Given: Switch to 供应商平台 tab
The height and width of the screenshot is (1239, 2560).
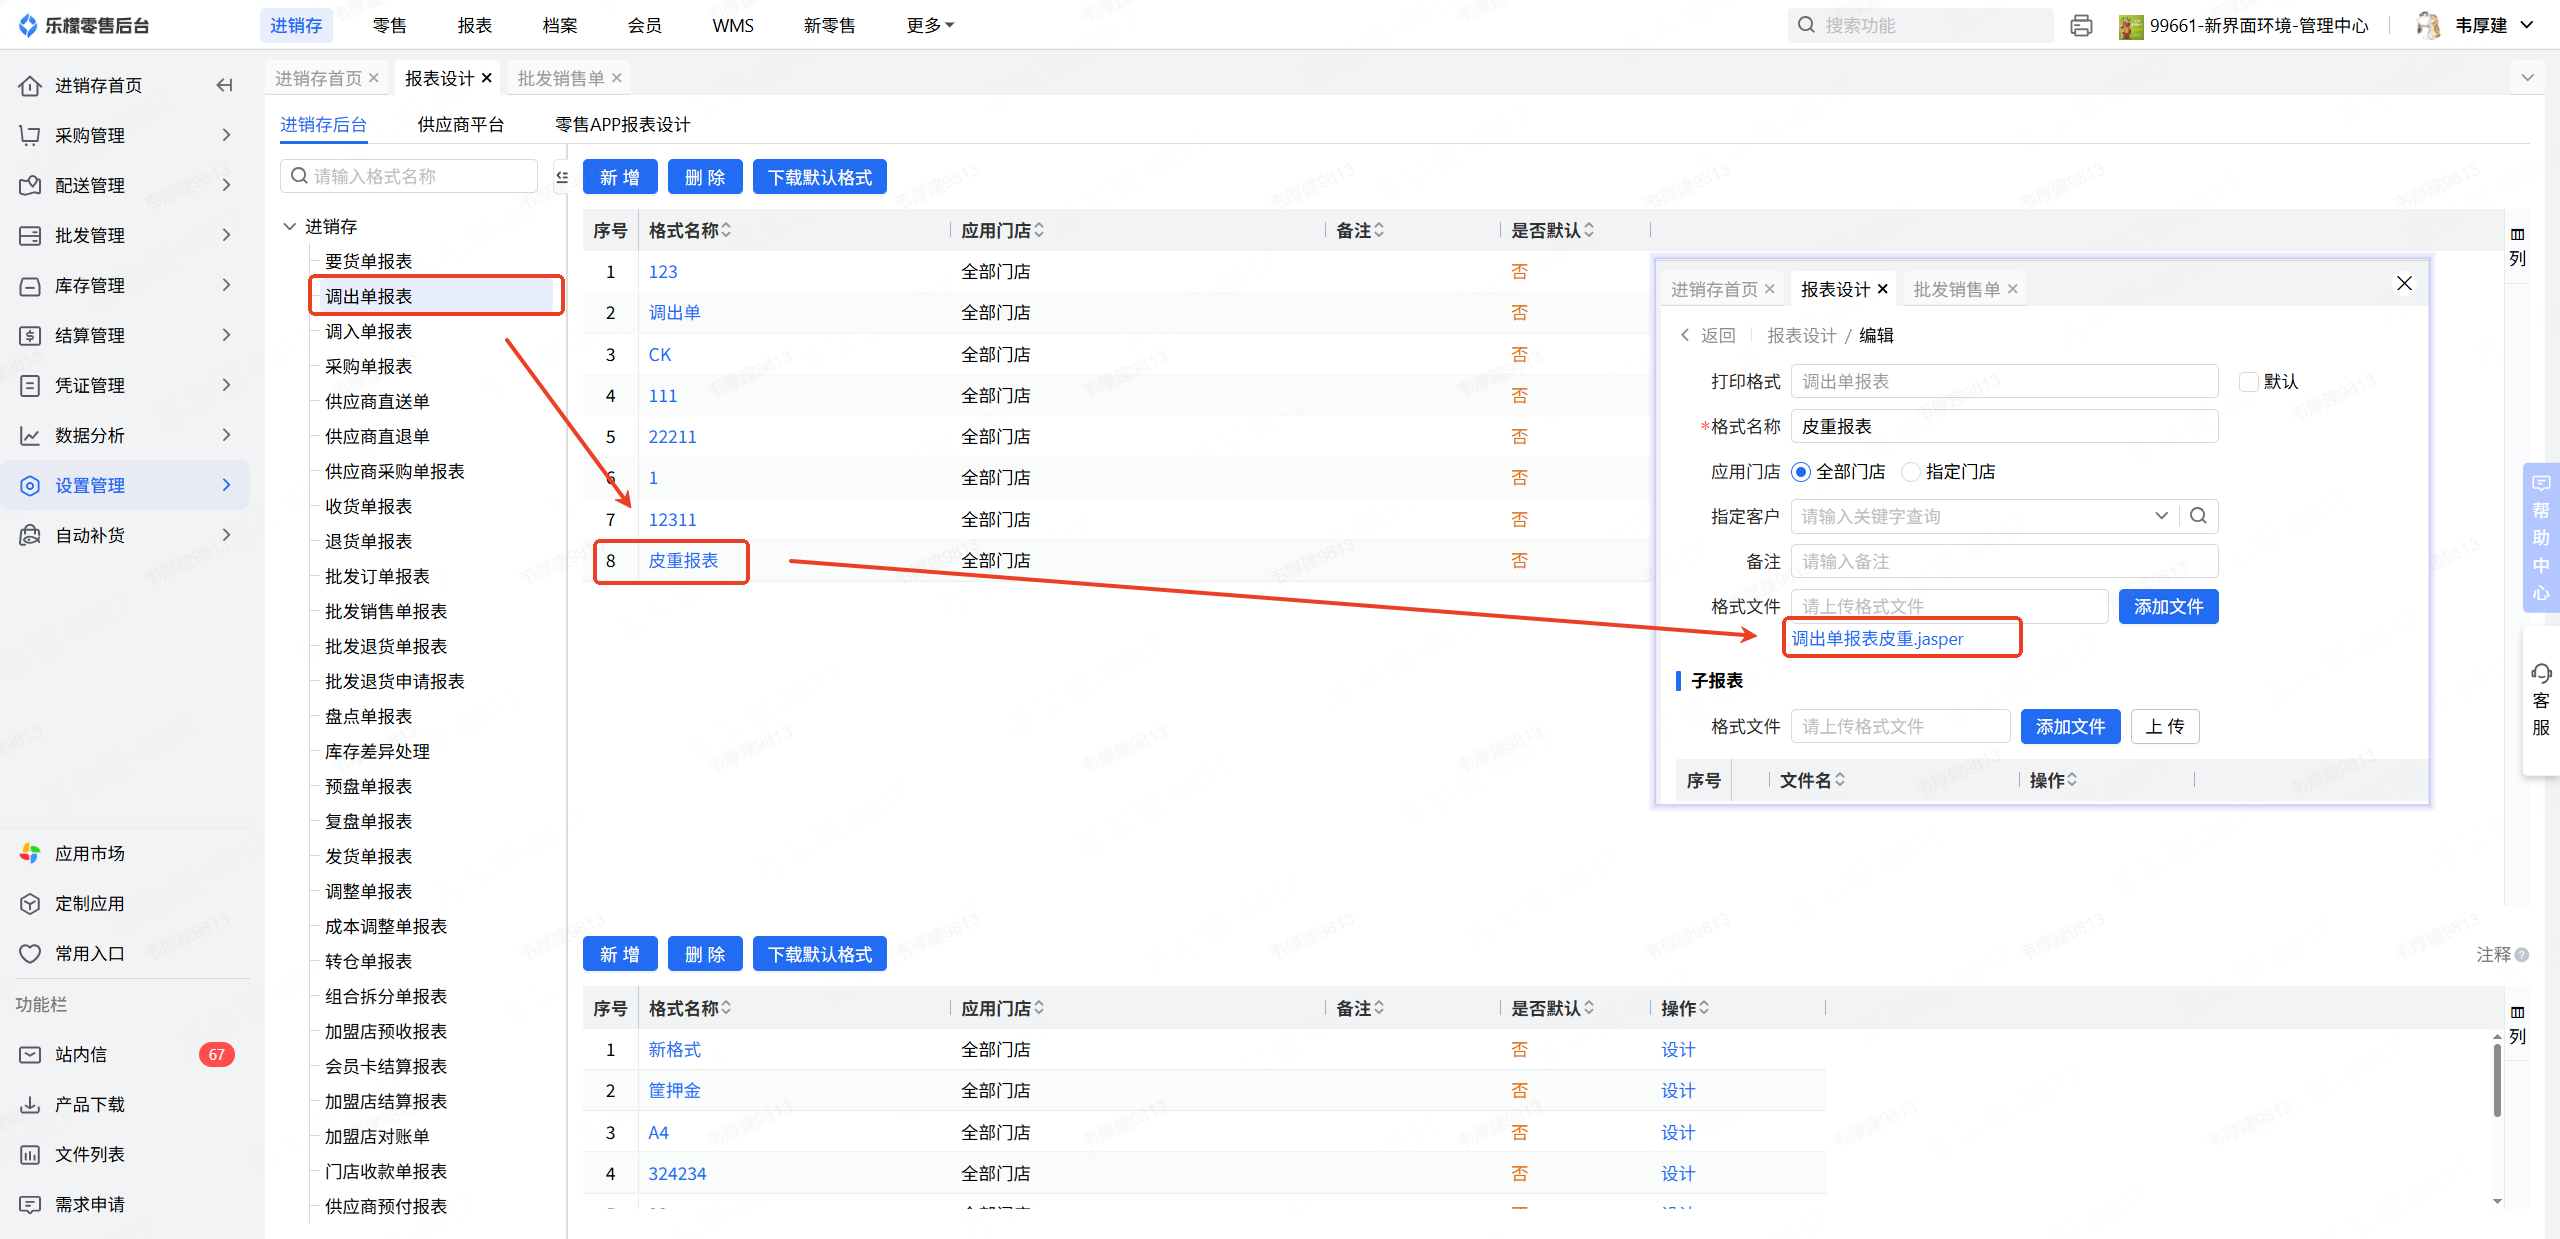Looking at the screenshot, I should pos(460,124).
